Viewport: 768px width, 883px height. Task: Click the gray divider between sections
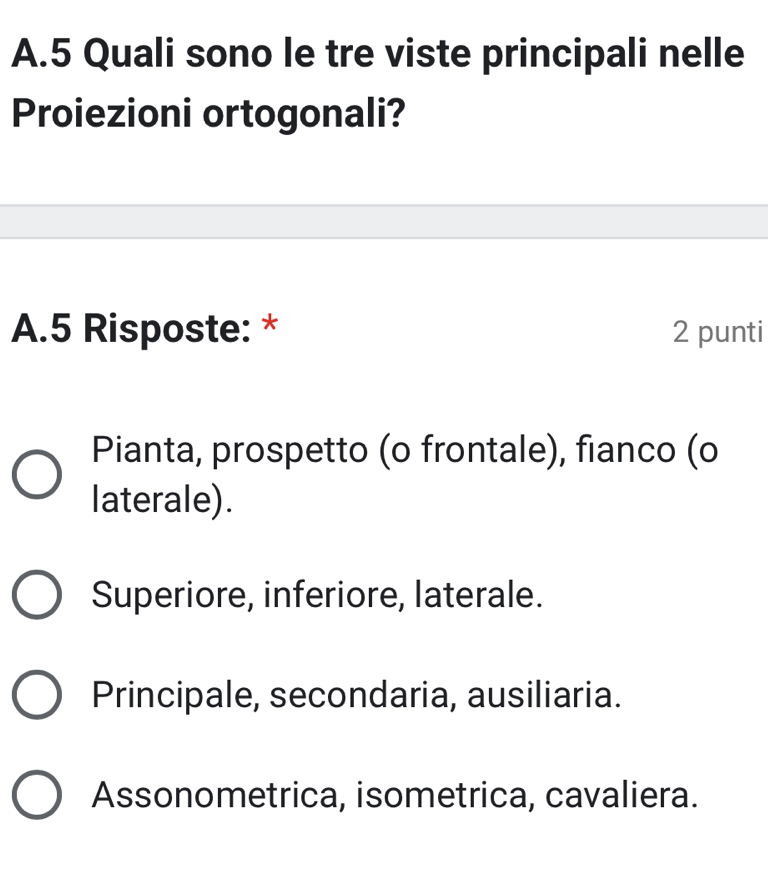(384, 222)
